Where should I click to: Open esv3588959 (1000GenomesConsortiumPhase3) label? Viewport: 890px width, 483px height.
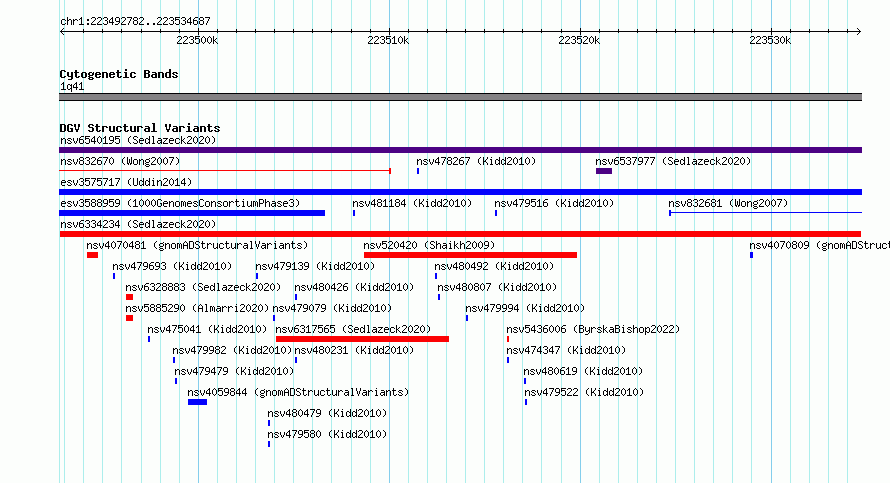click(x=180, y=203)
